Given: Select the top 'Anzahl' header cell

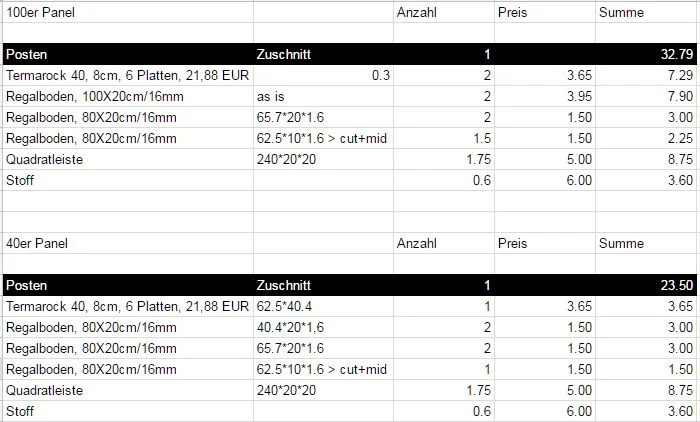Looking at the screenshot, I should (444, 12).
